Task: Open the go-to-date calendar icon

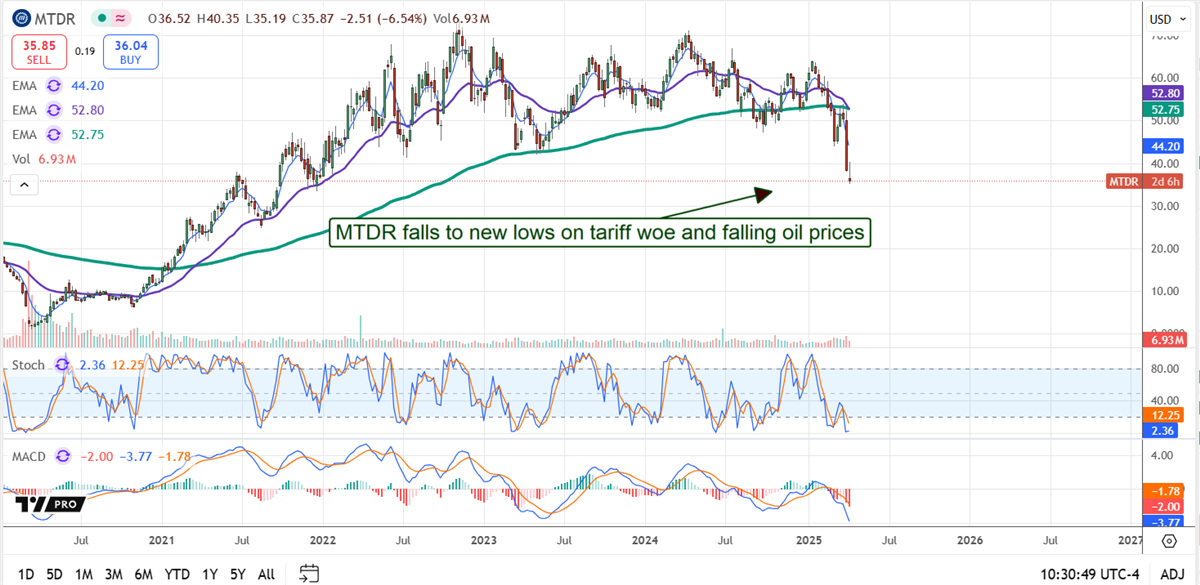Action: [x=309, y=573]
